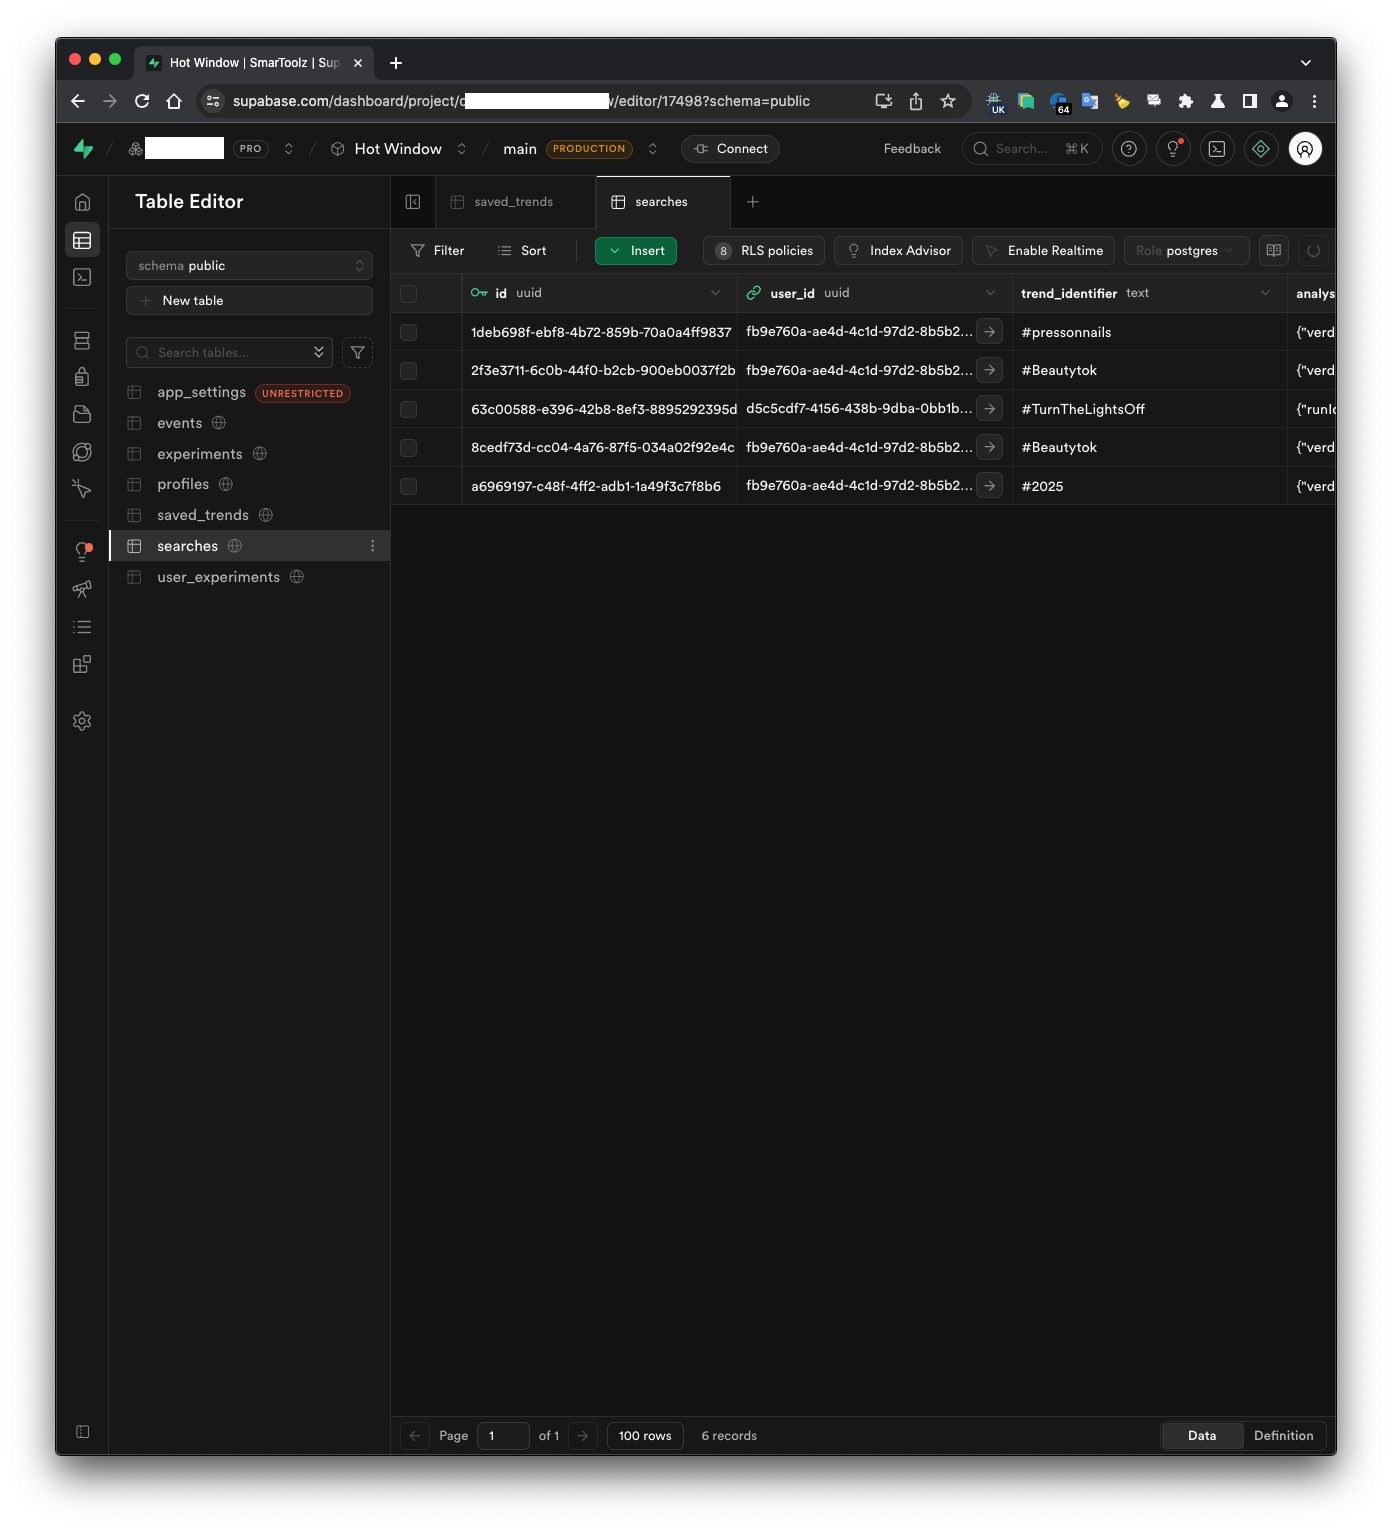Open the Edge Functions sidebar icon
The image size is (1392, 1529).
coord(82,452)
